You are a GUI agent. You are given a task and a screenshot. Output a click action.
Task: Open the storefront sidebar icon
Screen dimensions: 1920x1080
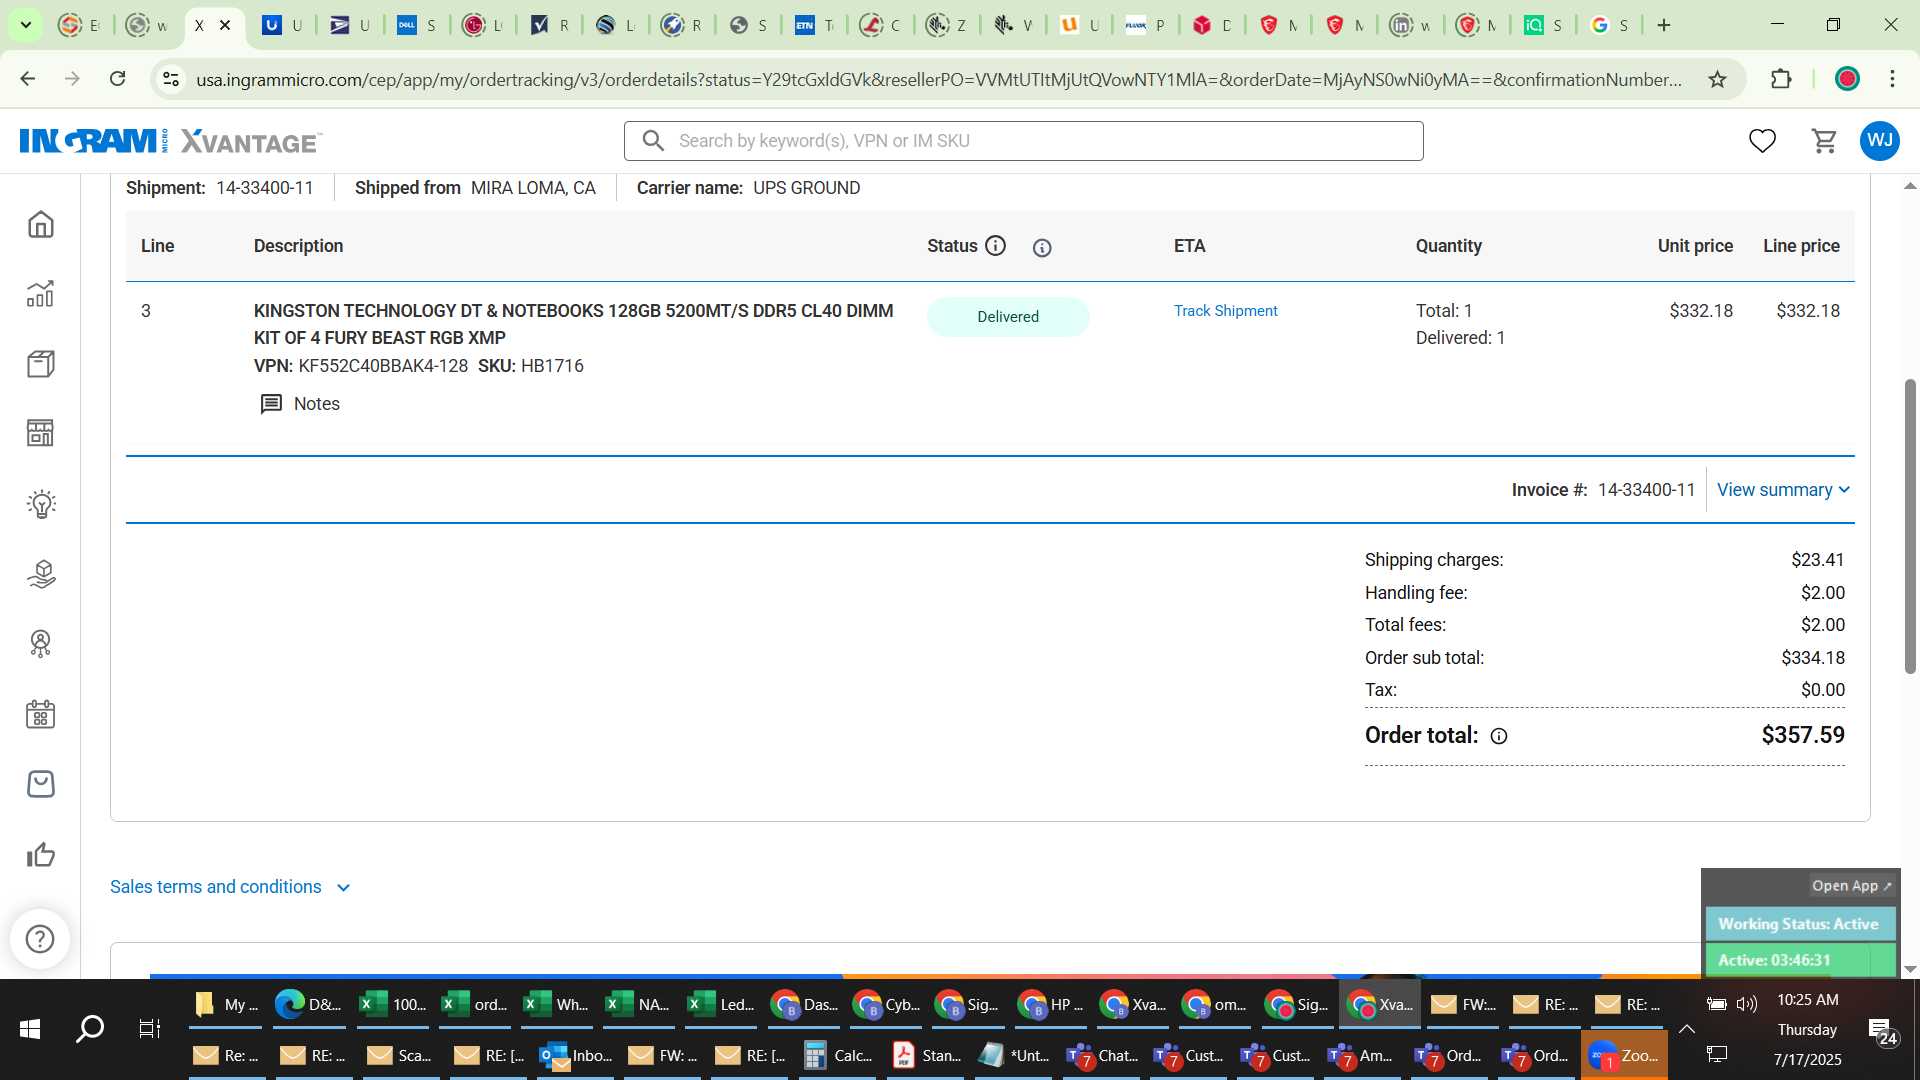tap(41, 433)
